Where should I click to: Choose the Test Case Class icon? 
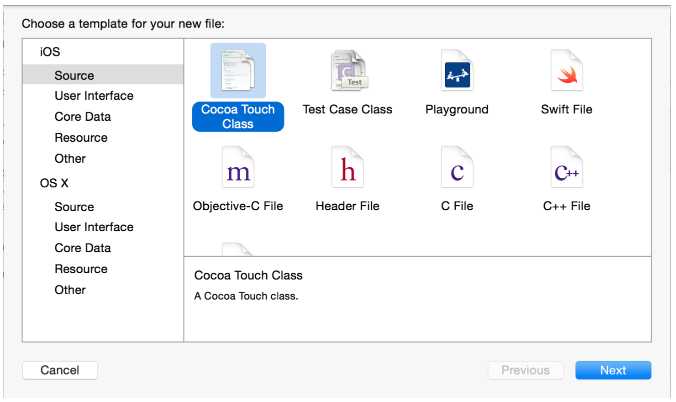pos(349,70)
